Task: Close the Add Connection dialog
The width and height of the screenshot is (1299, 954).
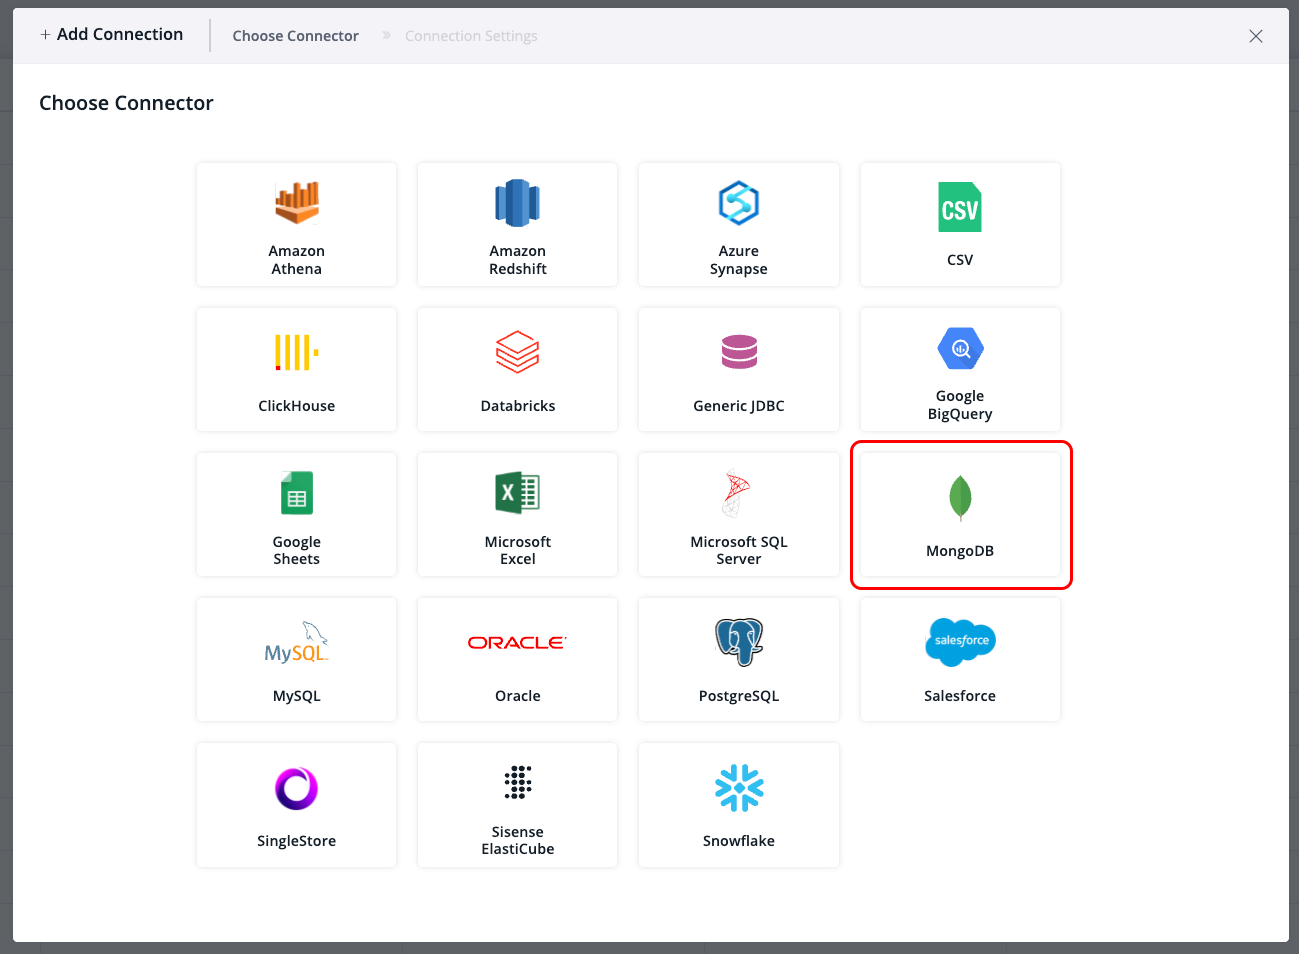Action: tap(1256, 36)
